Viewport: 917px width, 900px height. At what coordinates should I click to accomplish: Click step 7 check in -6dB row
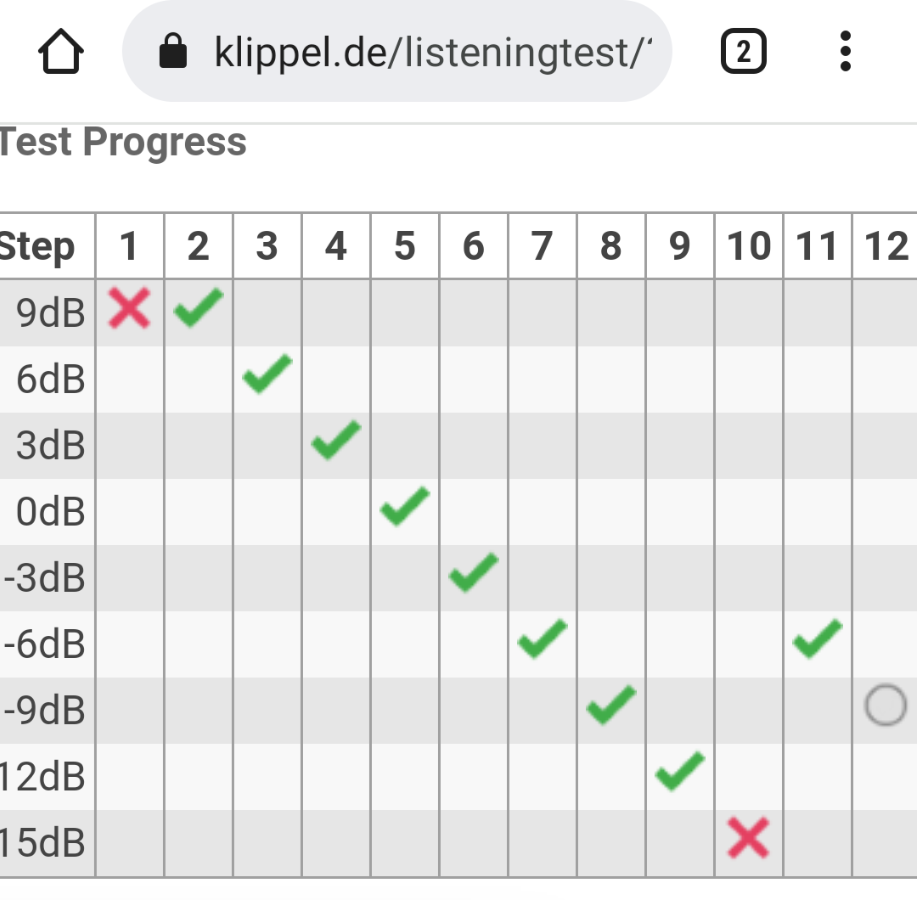click(542, 639)
